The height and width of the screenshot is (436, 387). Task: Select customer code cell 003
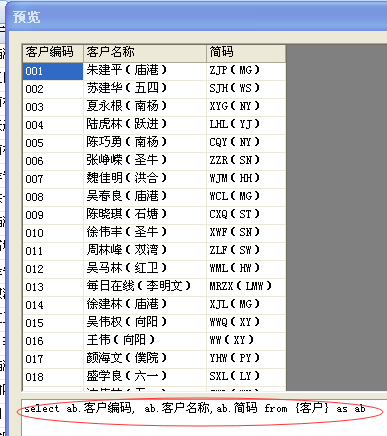(x=53, y=107)
